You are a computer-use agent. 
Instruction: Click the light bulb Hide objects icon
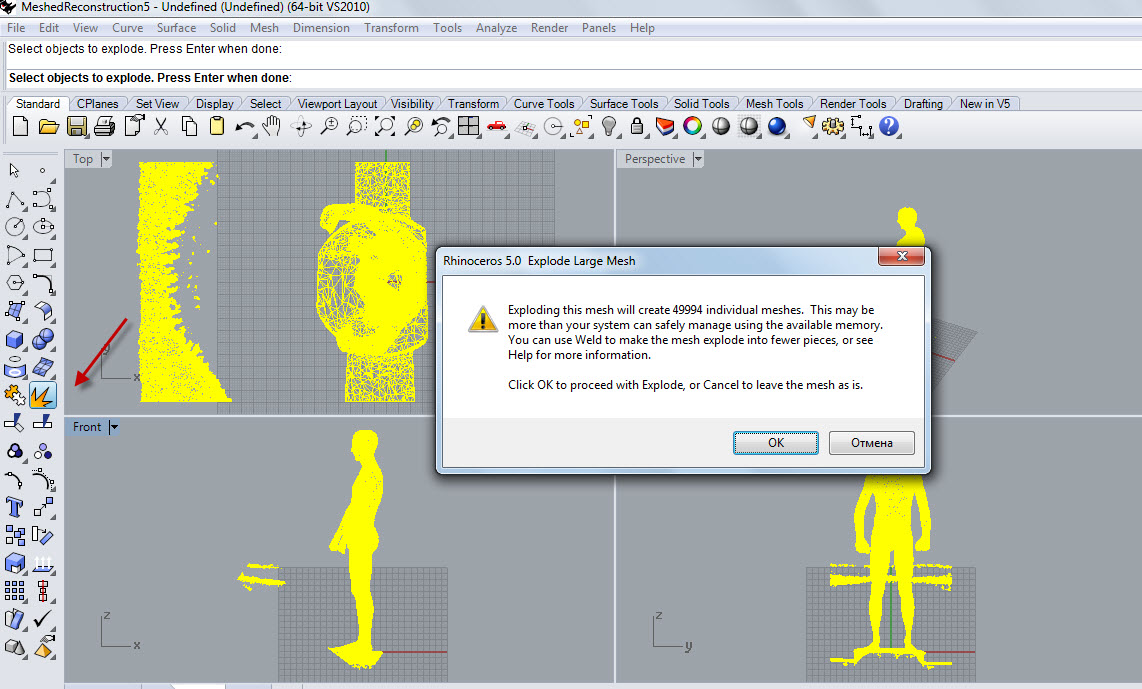click(609, 127)
